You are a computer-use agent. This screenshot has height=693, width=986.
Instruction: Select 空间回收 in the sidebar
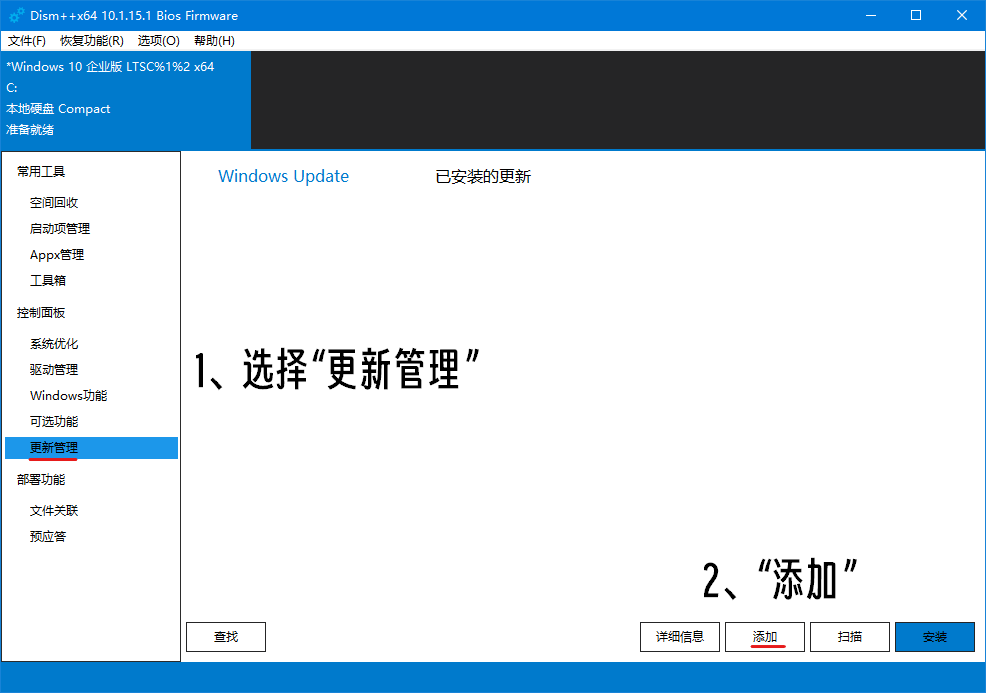pyautogui.click(x=53, y=202)
